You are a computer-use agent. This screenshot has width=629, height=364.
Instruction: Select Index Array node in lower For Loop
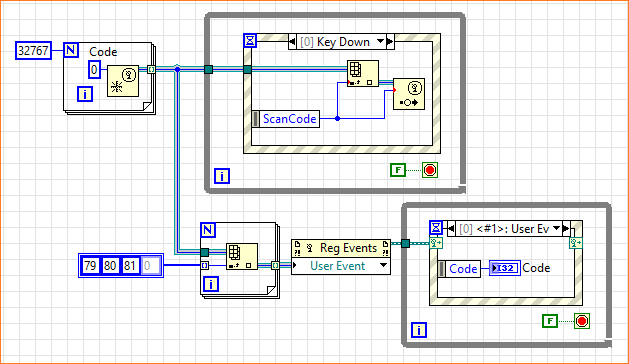(242, 256)
